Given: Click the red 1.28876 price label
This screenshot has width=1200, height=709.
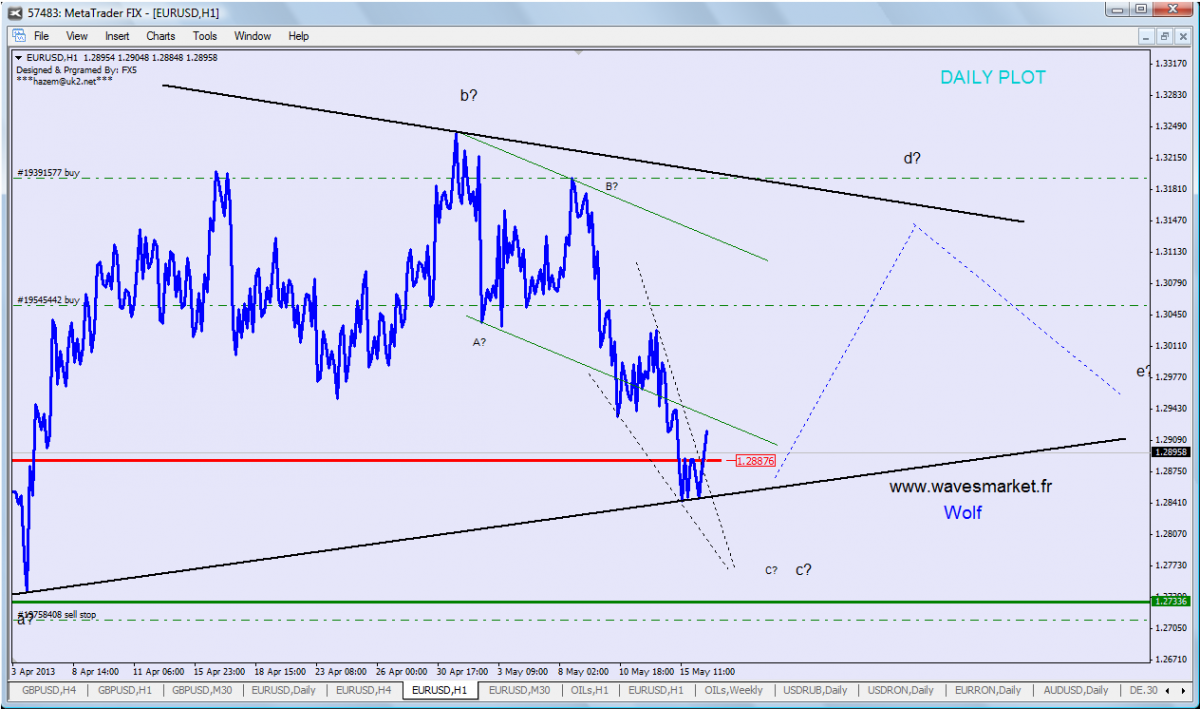Looking at the screenshot, I should pyautogui.click(x=753, y=461).
